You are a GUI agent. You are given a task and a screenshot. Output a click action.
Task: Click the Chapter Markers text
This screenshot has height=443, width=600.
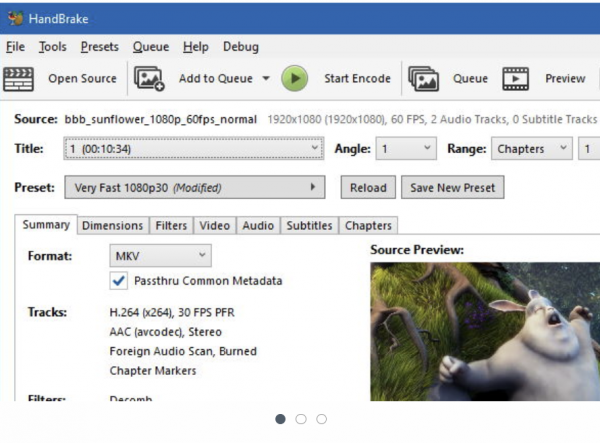coord(153,370)
